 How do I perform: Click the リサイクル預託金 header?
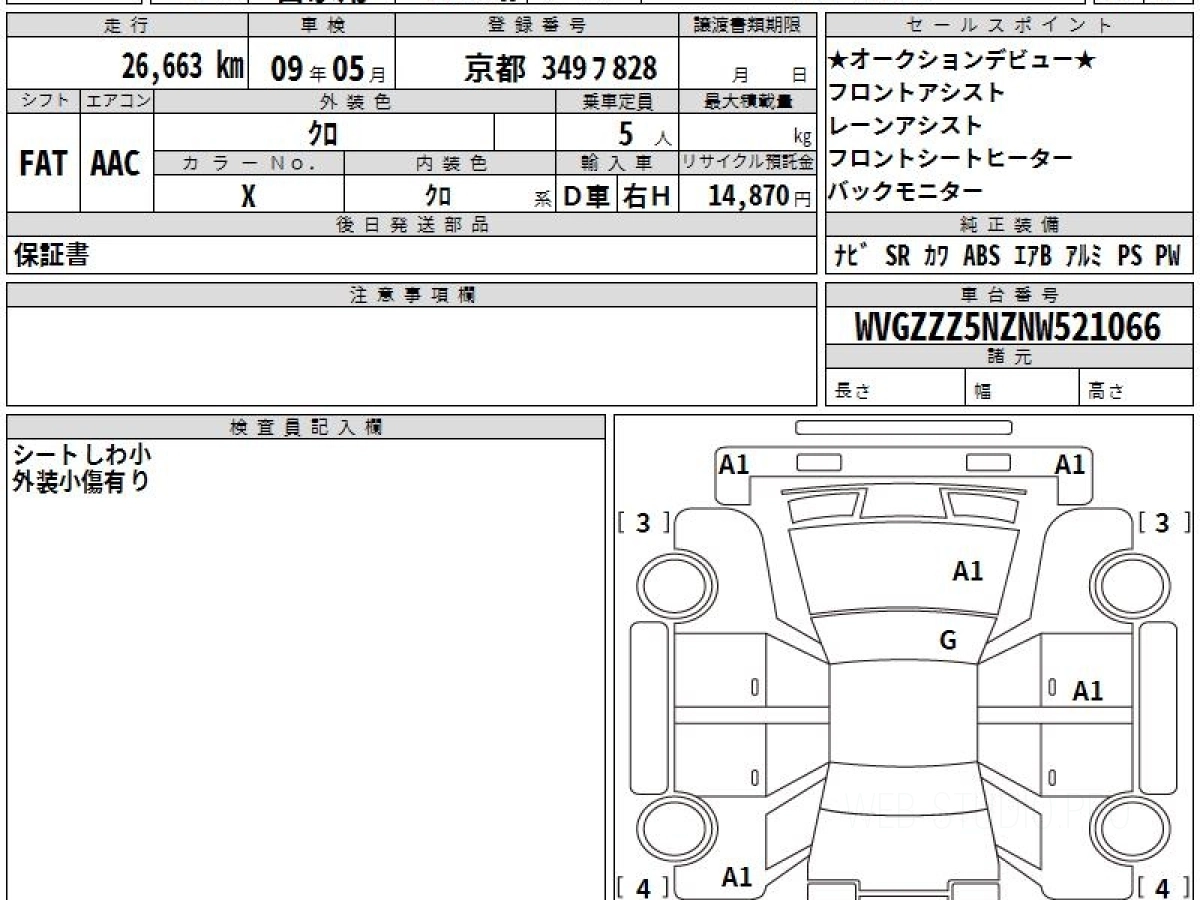748,164
